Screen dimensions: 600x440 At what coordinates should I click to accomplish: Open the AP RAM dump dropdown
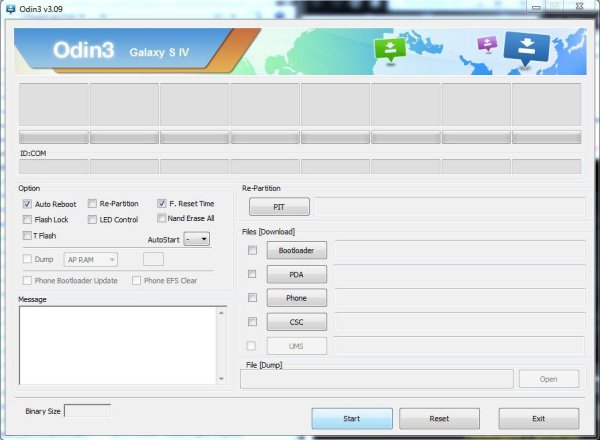click(91, 260)
